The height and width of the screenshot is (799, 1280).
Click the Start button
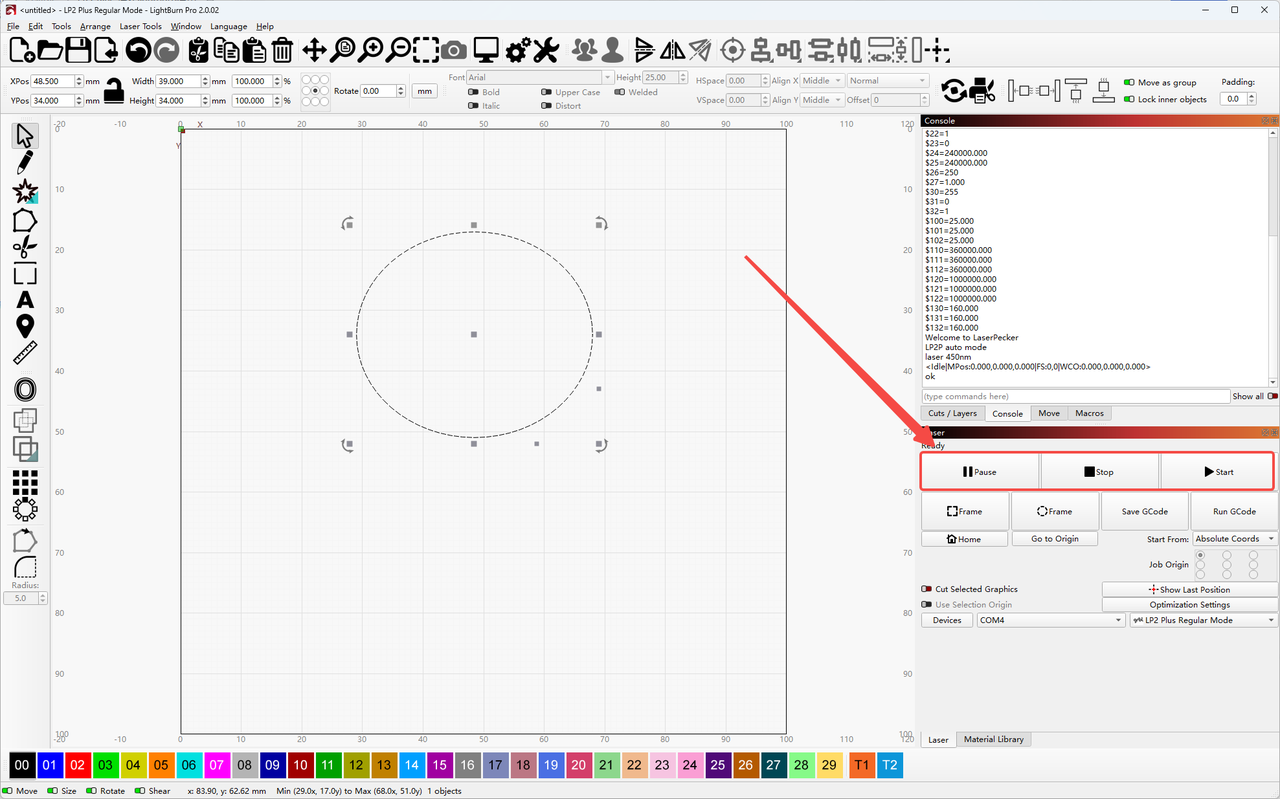coord(1218,472)
